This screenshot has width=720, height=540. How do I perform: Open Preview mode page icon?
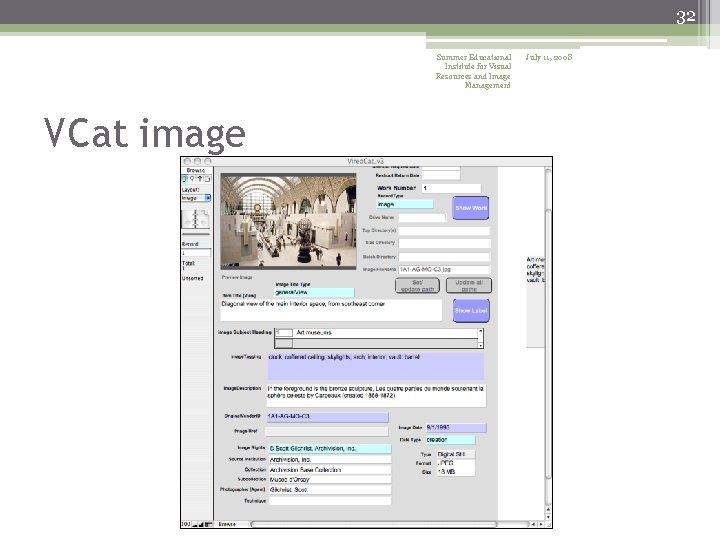coord(208,179)
